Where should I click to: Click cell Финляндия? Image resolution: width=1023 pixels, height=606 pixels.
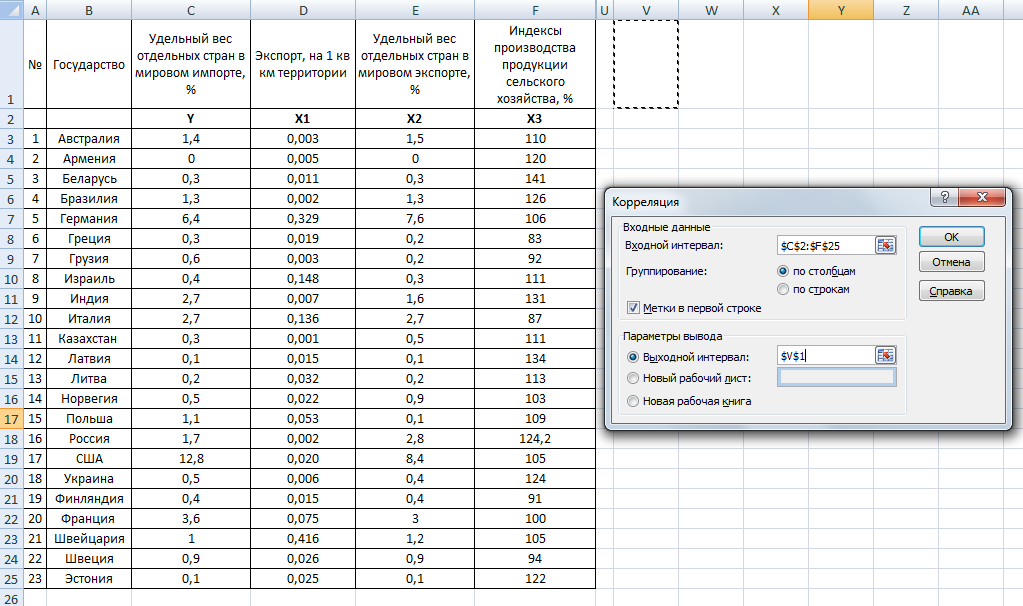point(89,498)
